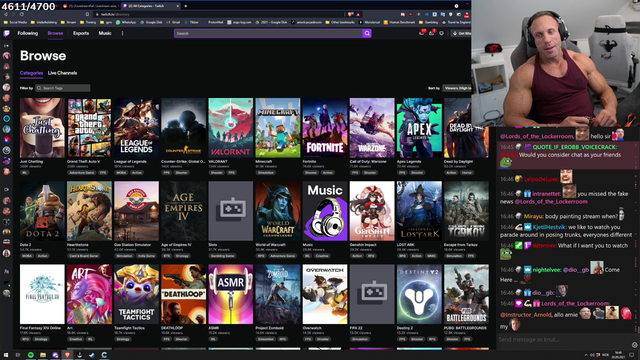Open the Apex Legends category cover
The image size is (640, 360).
[x=419, y=128]
